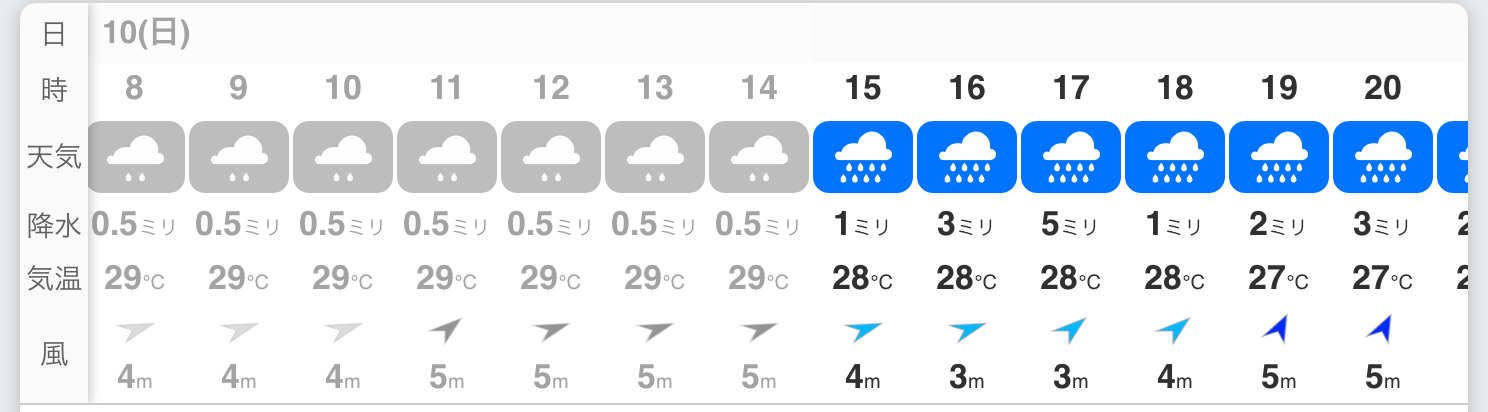Click the 10(日) date header

click(146, 34)
